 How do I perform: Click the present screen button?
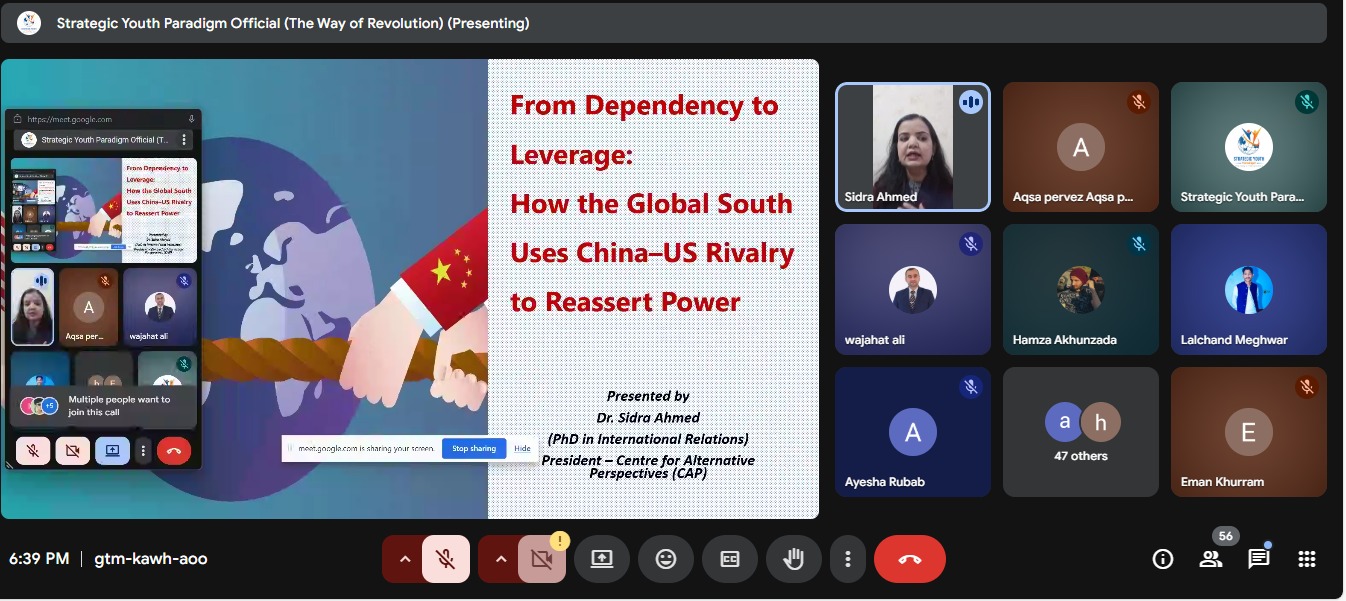point(602,559)
